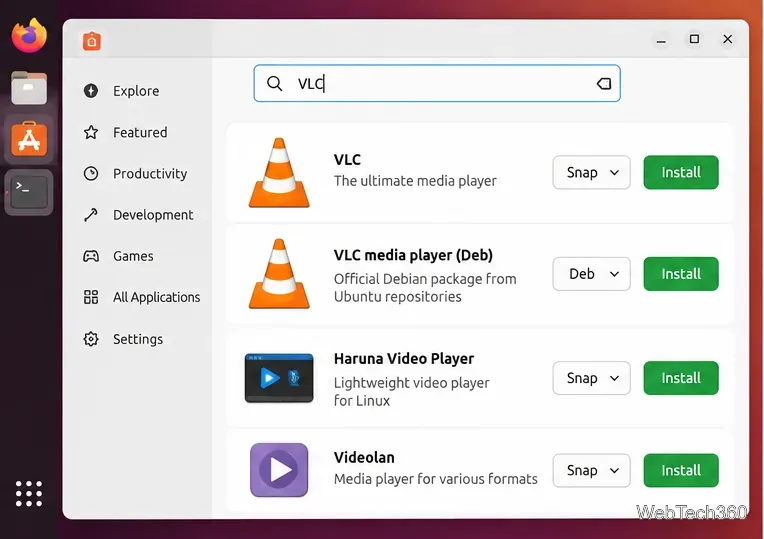
Task: Open the Featured category
Action: point(140,133)
